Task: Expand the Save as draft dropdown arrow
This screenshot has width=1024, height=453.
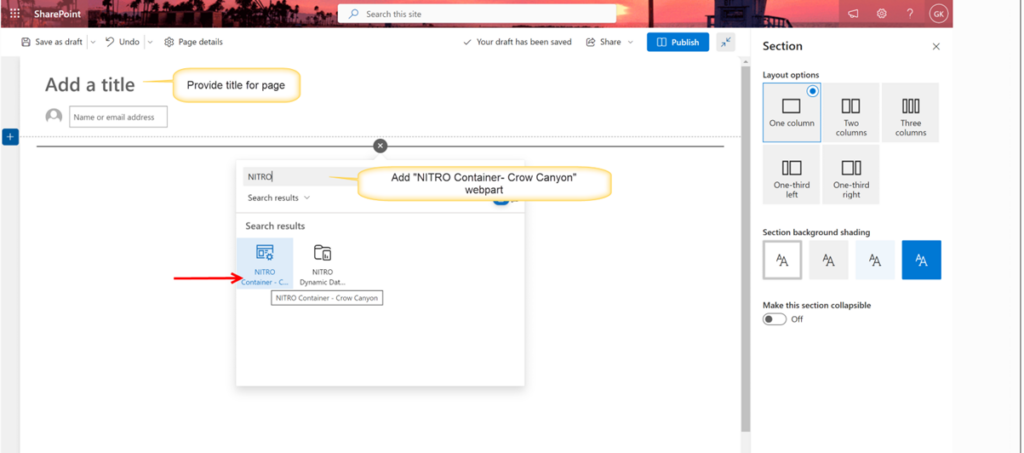Action: click(x=92, y=42)
